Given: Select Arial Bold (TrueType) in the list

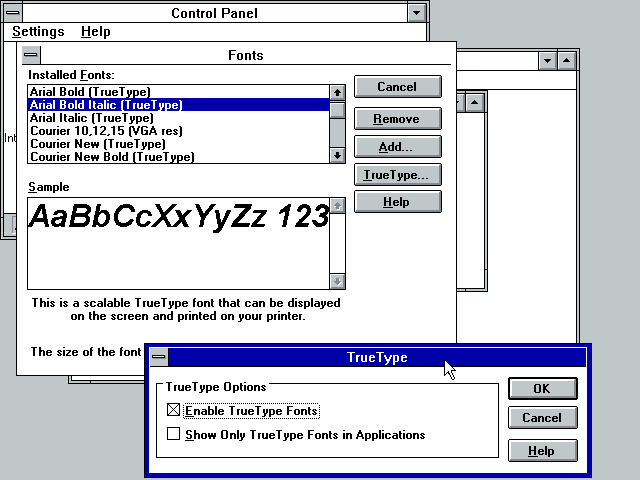Looking at the screenshot, I should pos(178,92).
